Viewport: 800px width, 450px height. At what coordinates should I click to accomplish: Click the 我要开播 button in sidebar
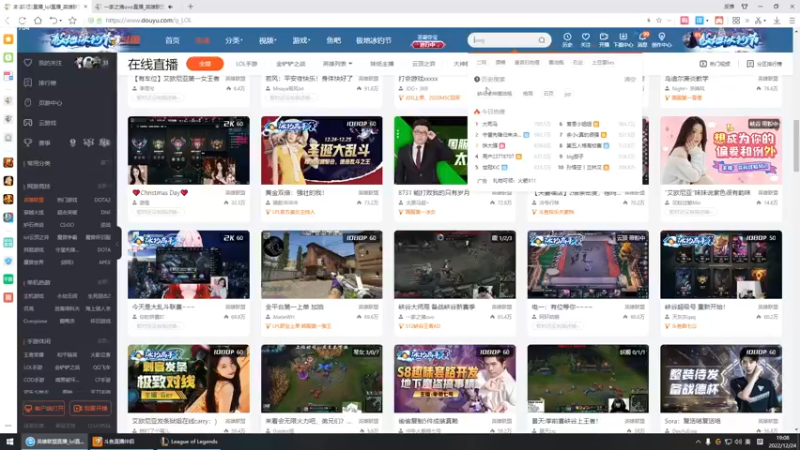pyautogui.click(x=91, y=409)
